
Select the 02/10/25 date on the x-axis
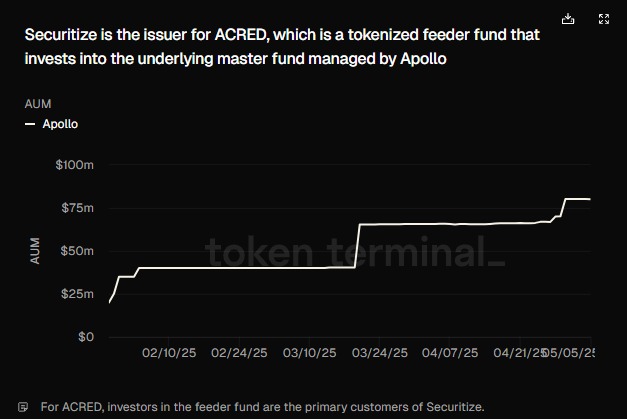click(x=169, y=353)
